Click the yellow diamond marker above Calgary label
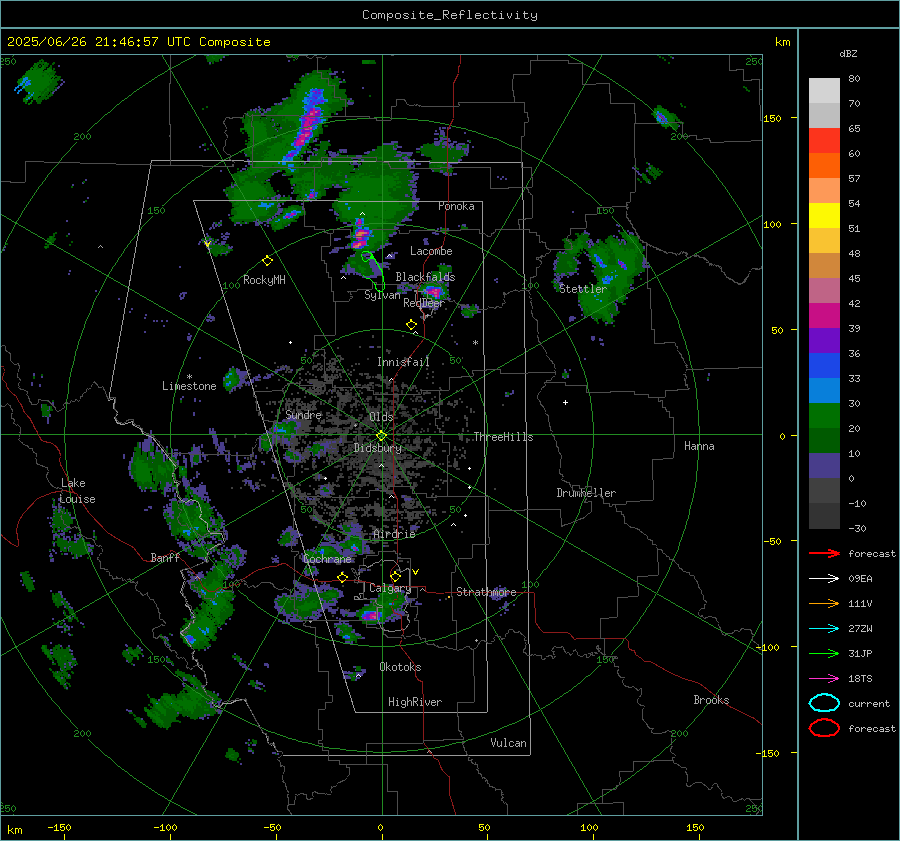This screenshot has width=900, height=841. click(x=395, y=576)
